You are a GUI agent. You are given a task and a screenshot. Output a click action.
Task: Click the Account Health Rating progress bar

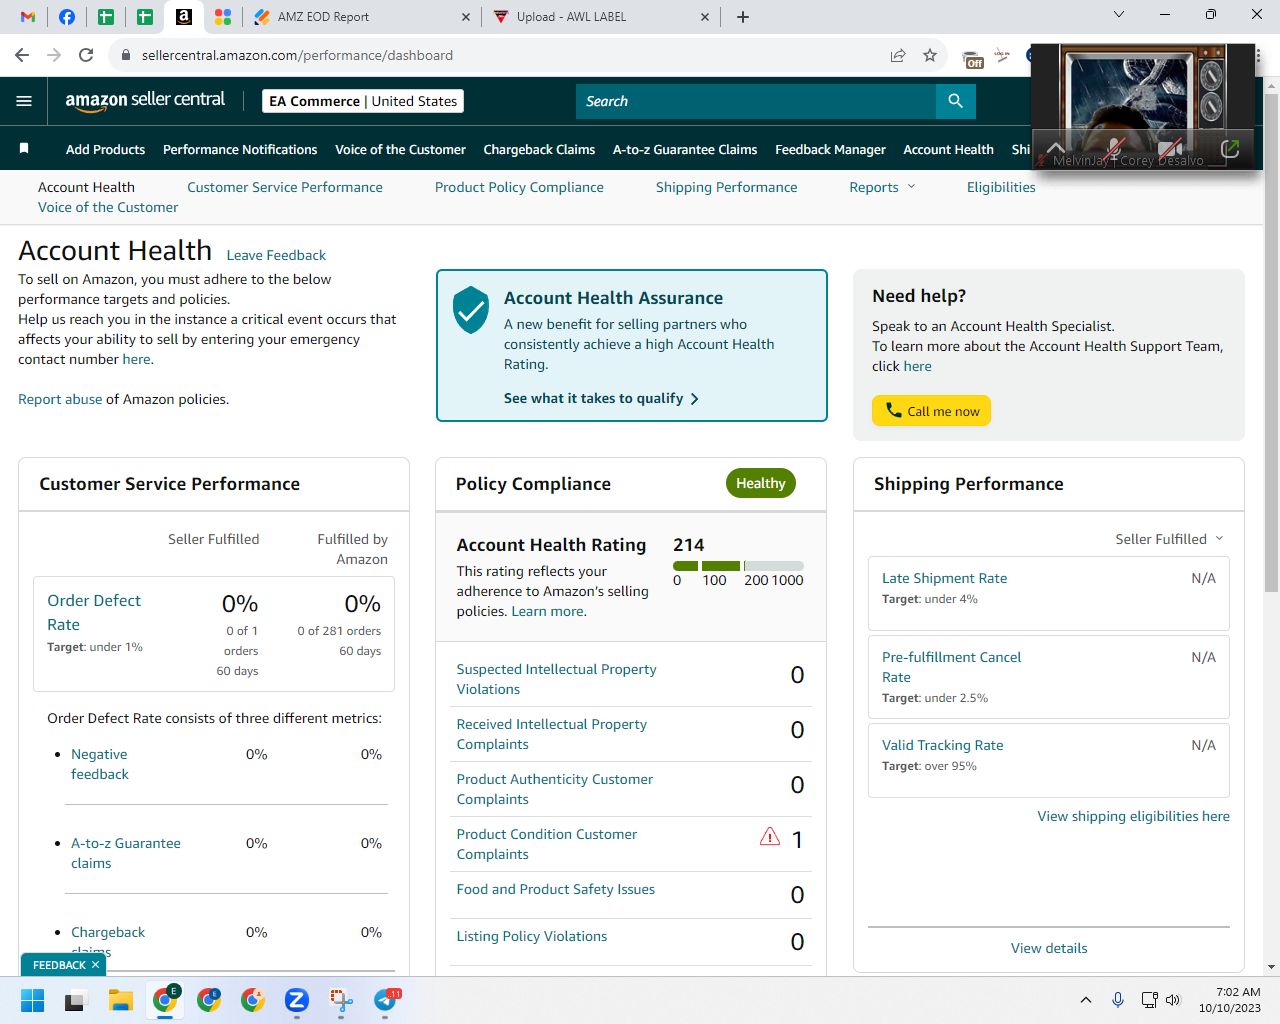point(738,566)
